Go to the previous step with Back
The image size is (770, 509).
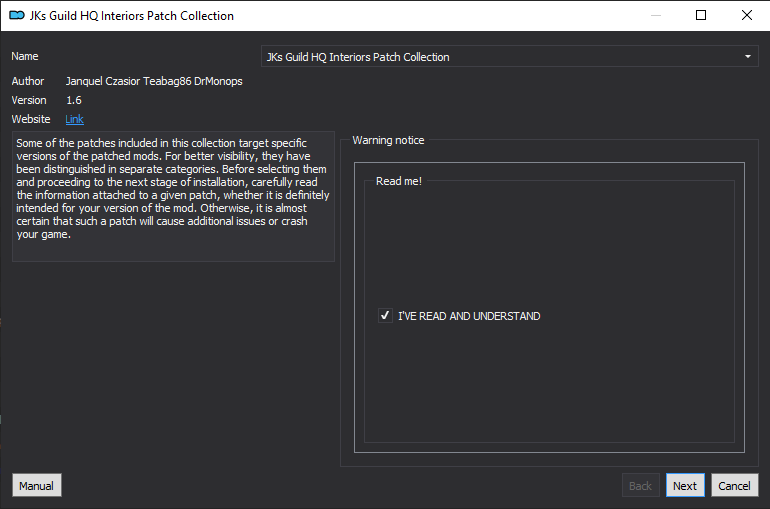coord(640,485)
